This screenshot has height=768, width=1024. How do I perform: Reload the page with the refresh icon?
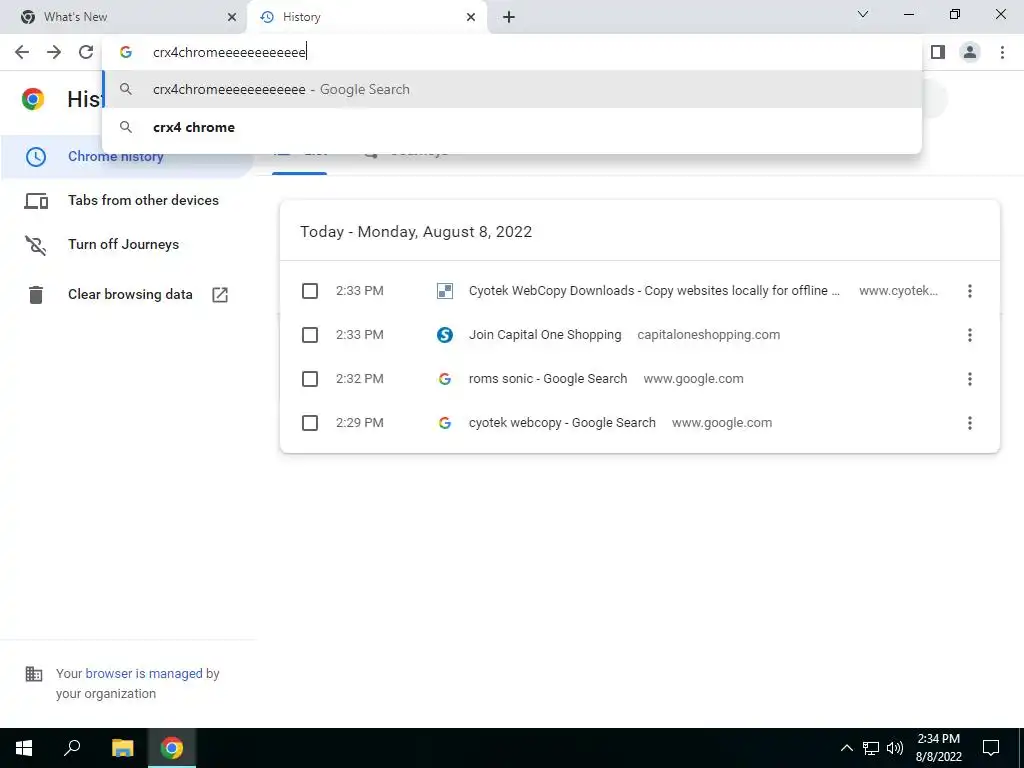(x=86, y=52)
